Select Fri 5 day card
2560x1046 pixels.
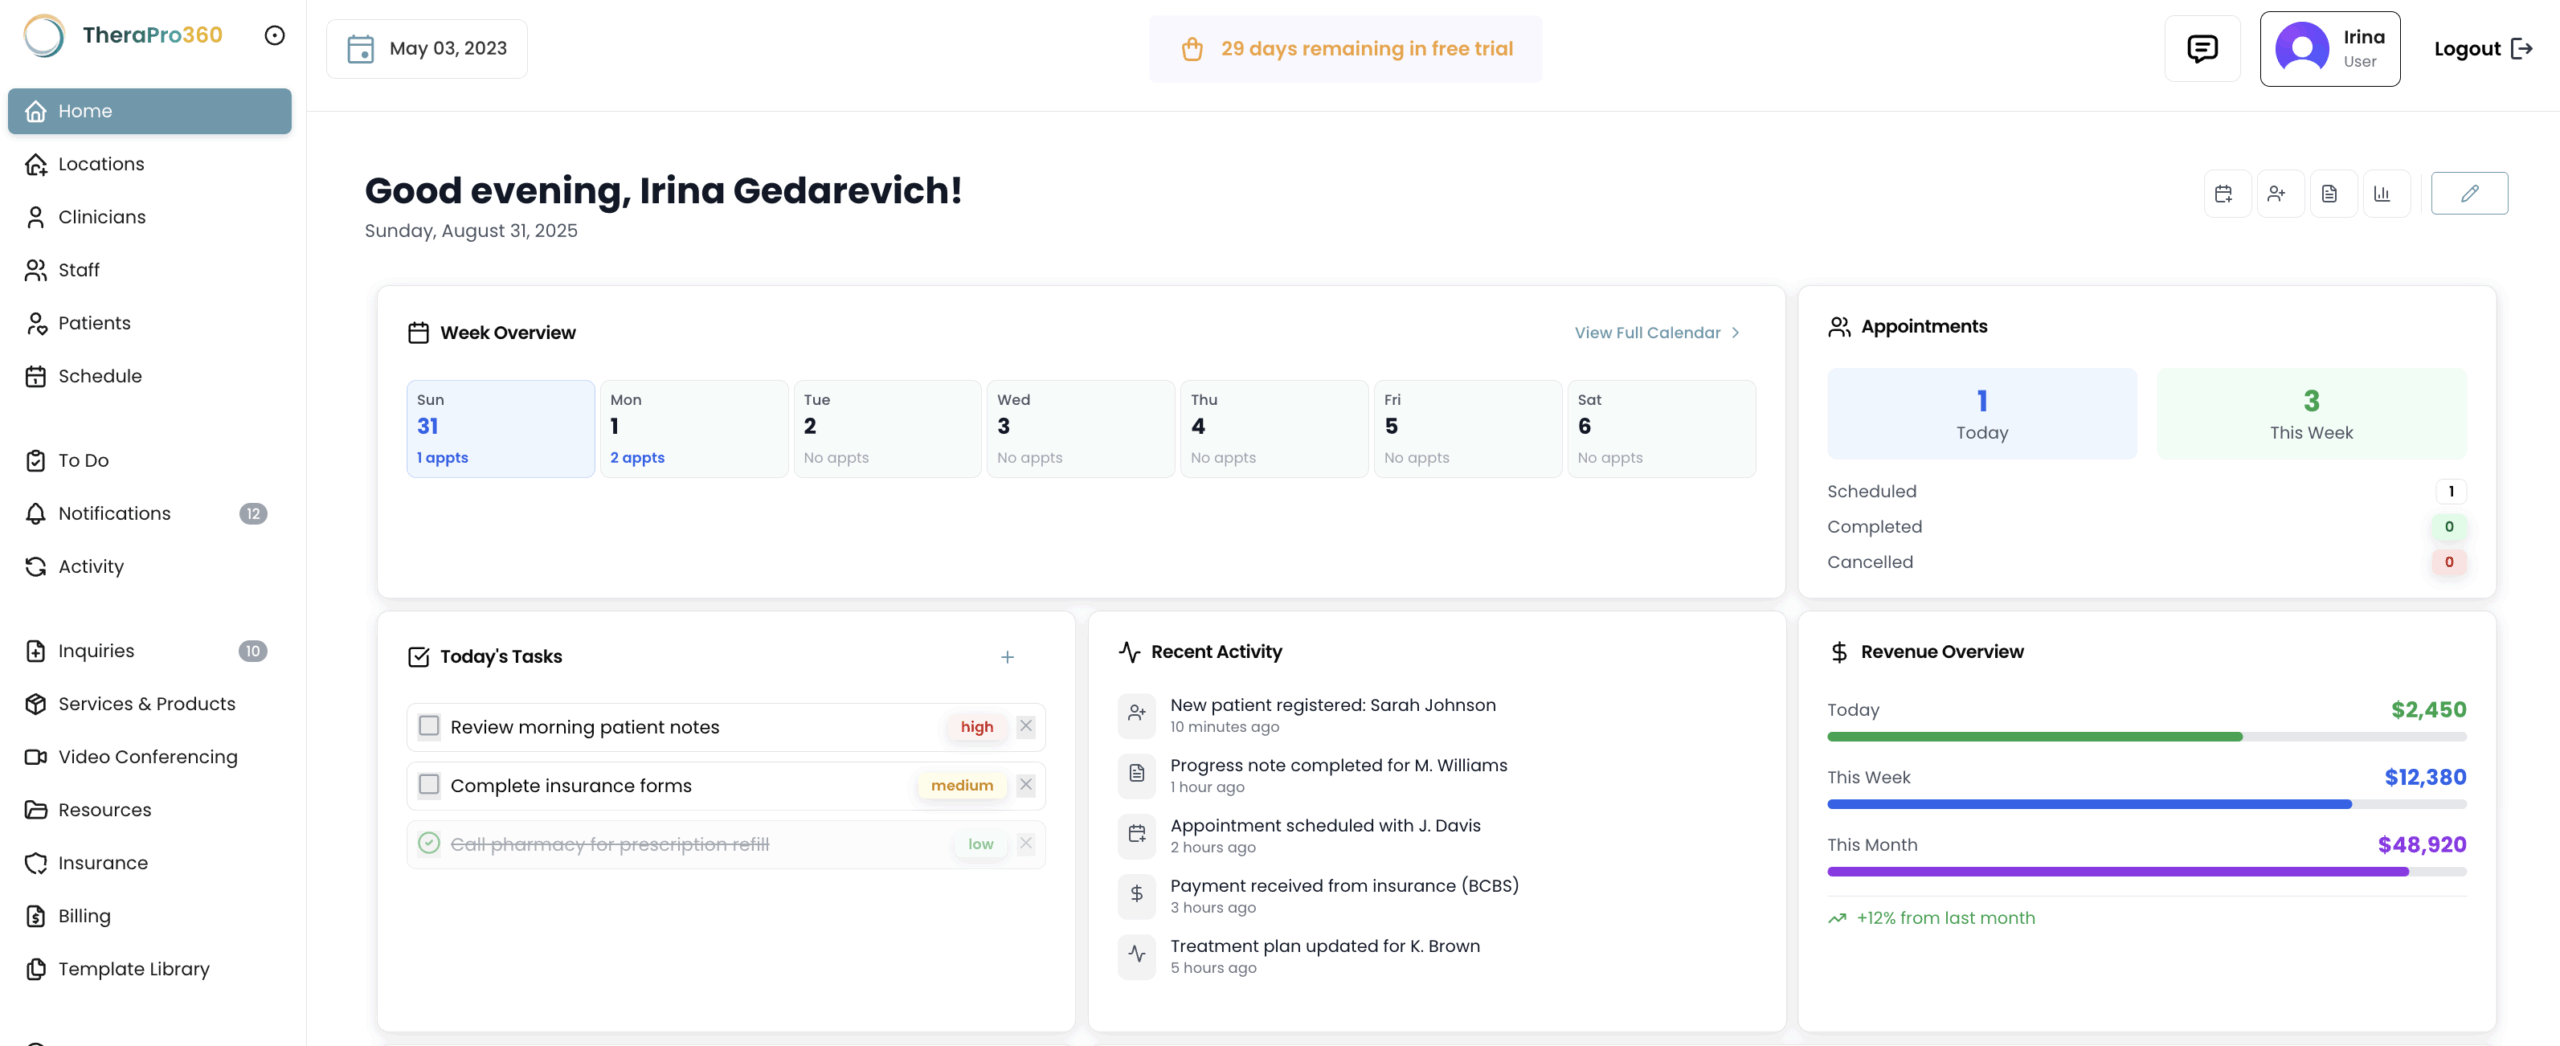[1467, 428]
